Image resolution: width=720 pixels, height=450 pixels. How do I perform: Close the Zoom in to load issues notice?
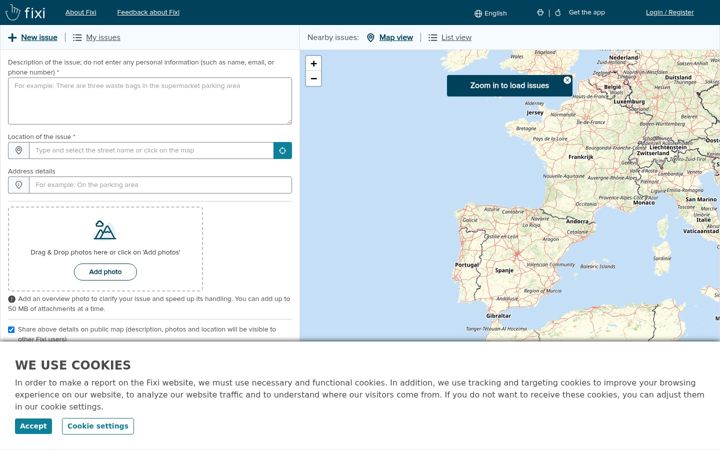coord(567,80)
